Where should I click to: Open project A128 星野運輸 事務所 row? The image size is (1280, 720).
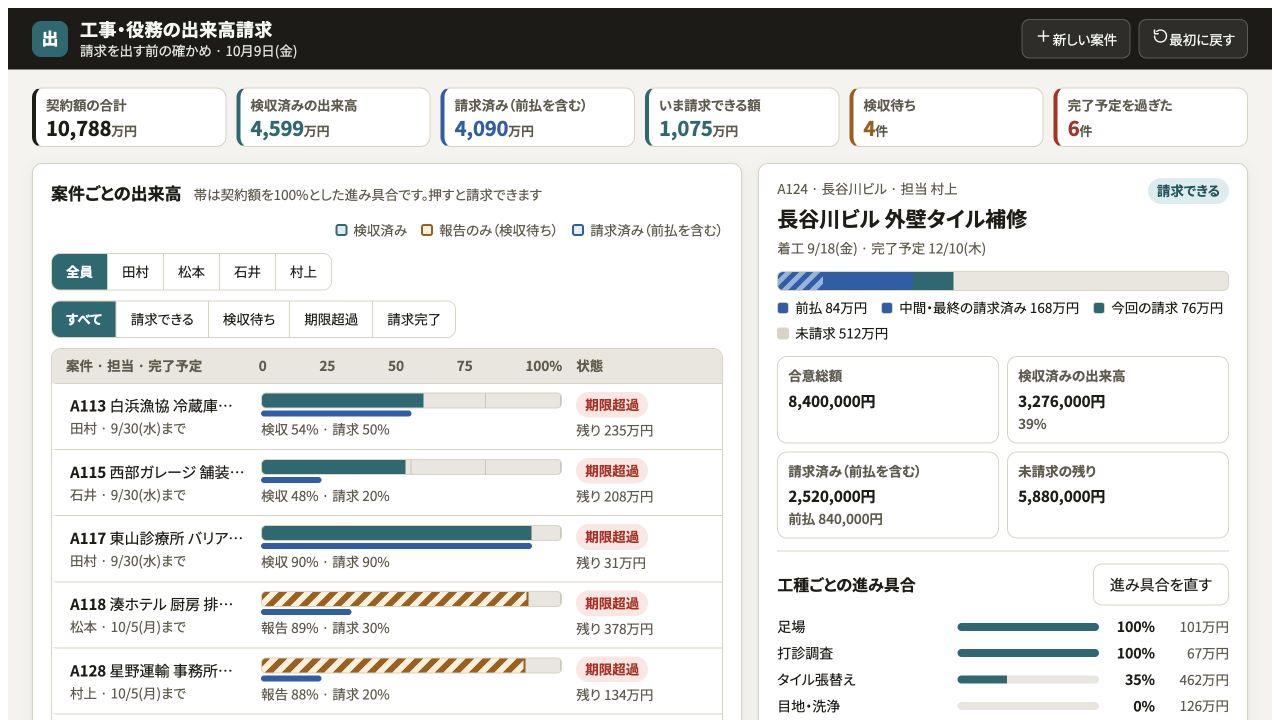point(387,681)
